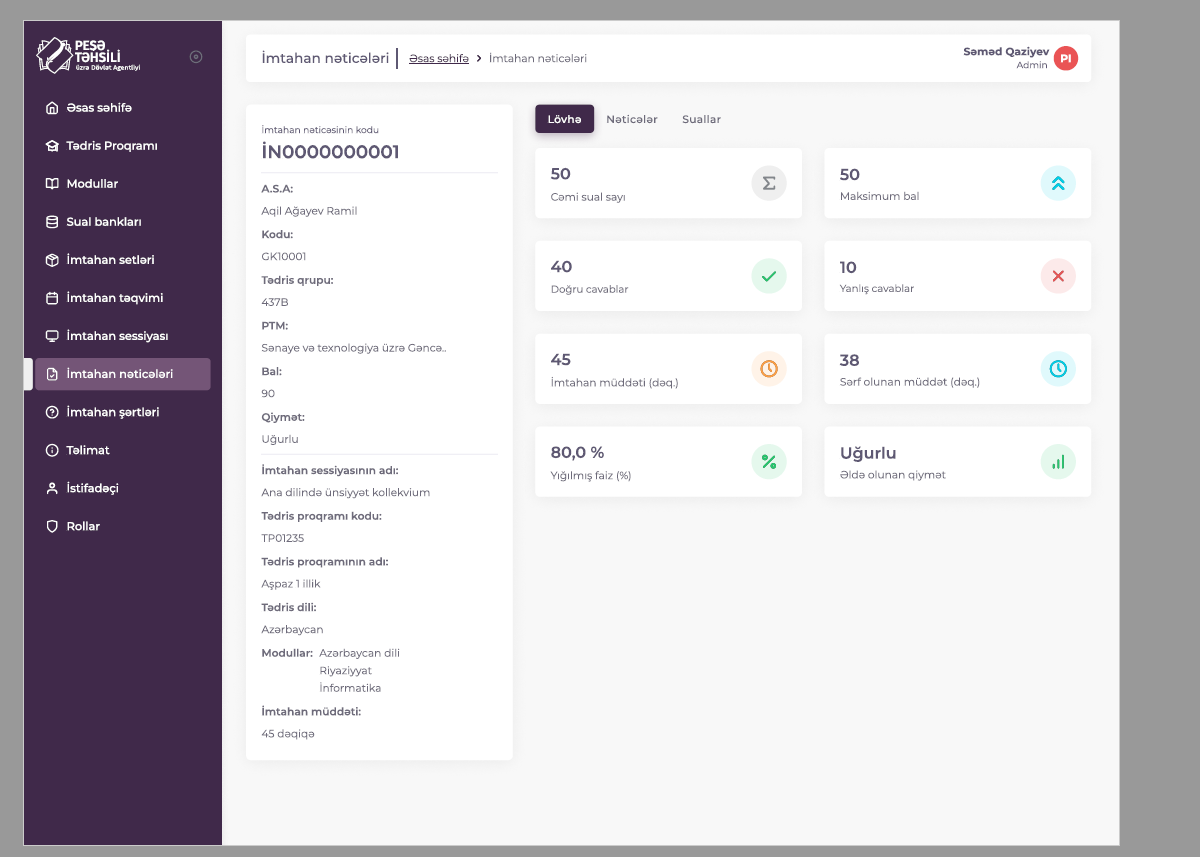This screenshot has height=857, width=1200.
Task: Follow the Əsas səhifə breadcrumb link
Action: tap(439, 58)
